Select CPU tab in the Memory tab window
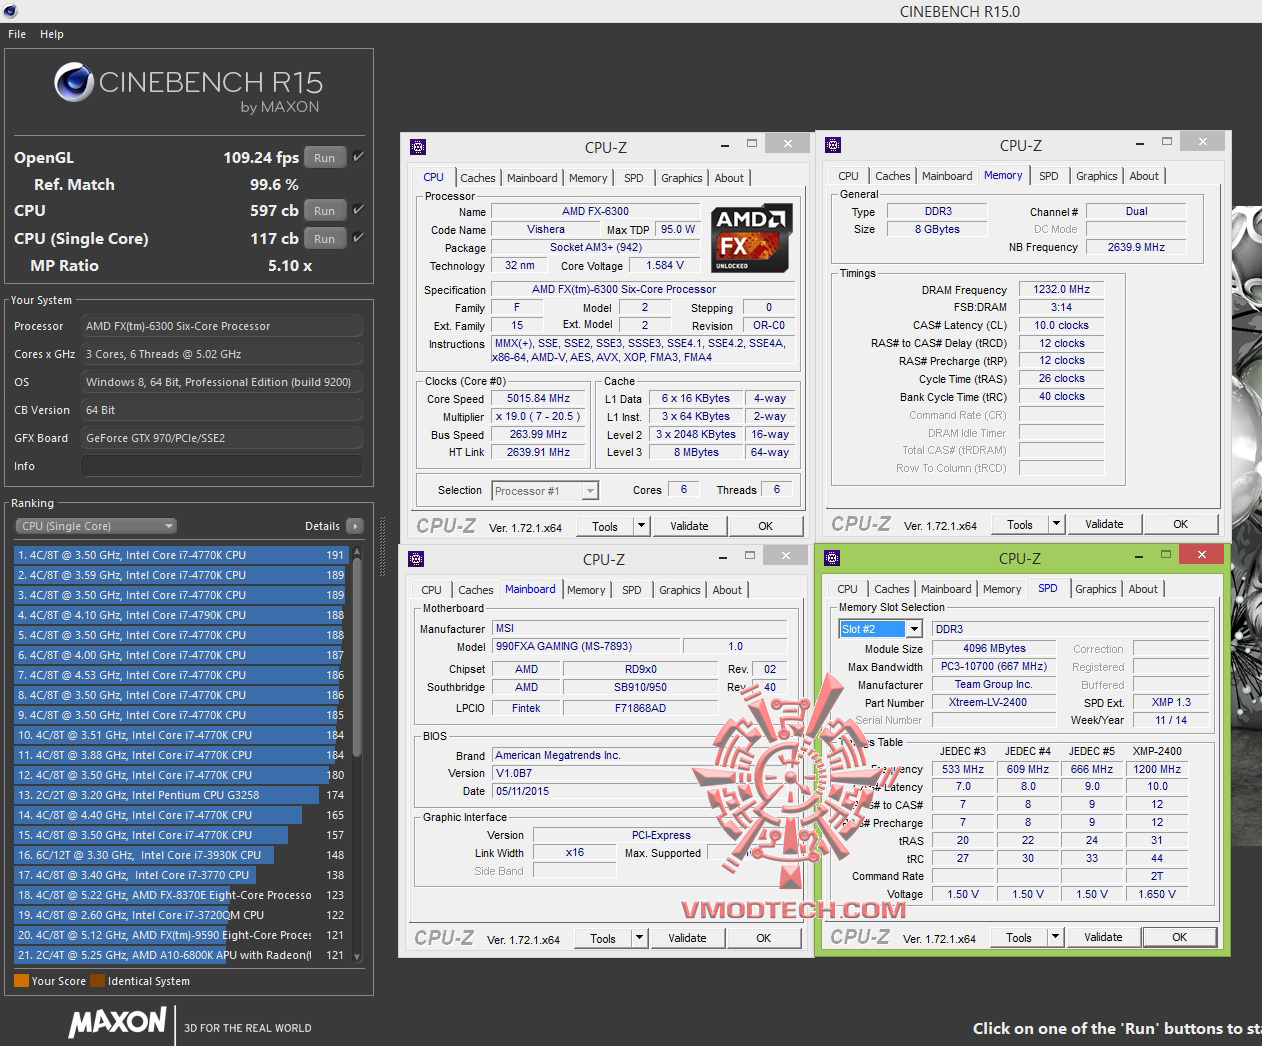 tap(848, 176)
